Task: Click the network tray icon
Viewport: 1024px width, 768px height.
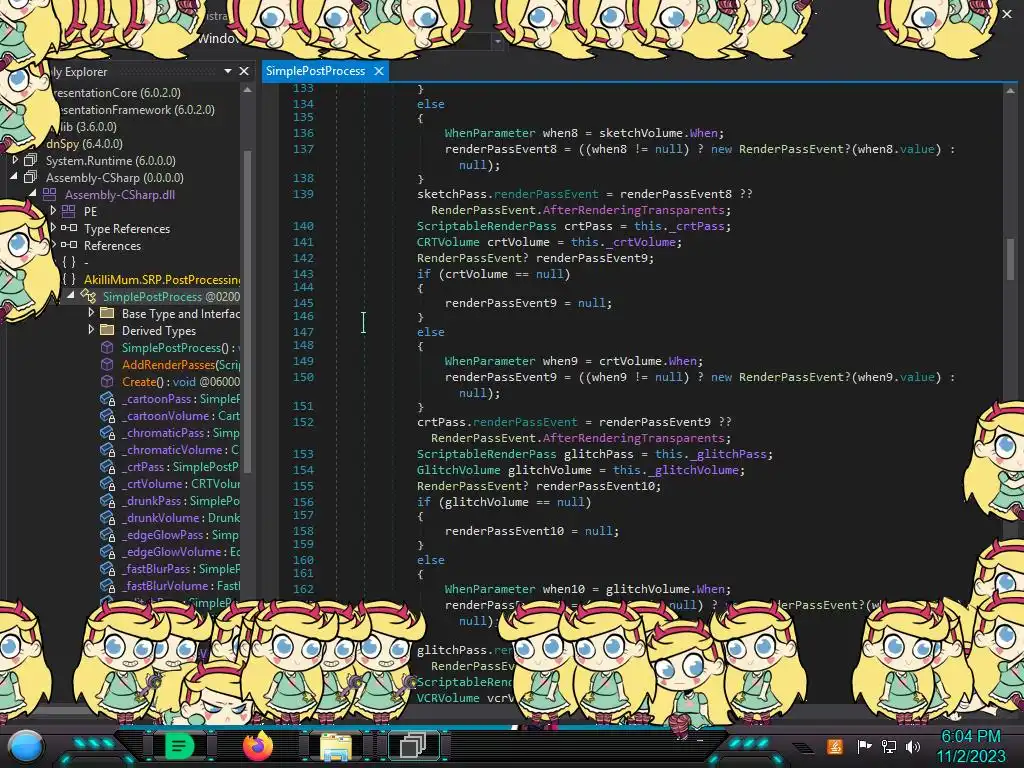Action: (888, 746)
